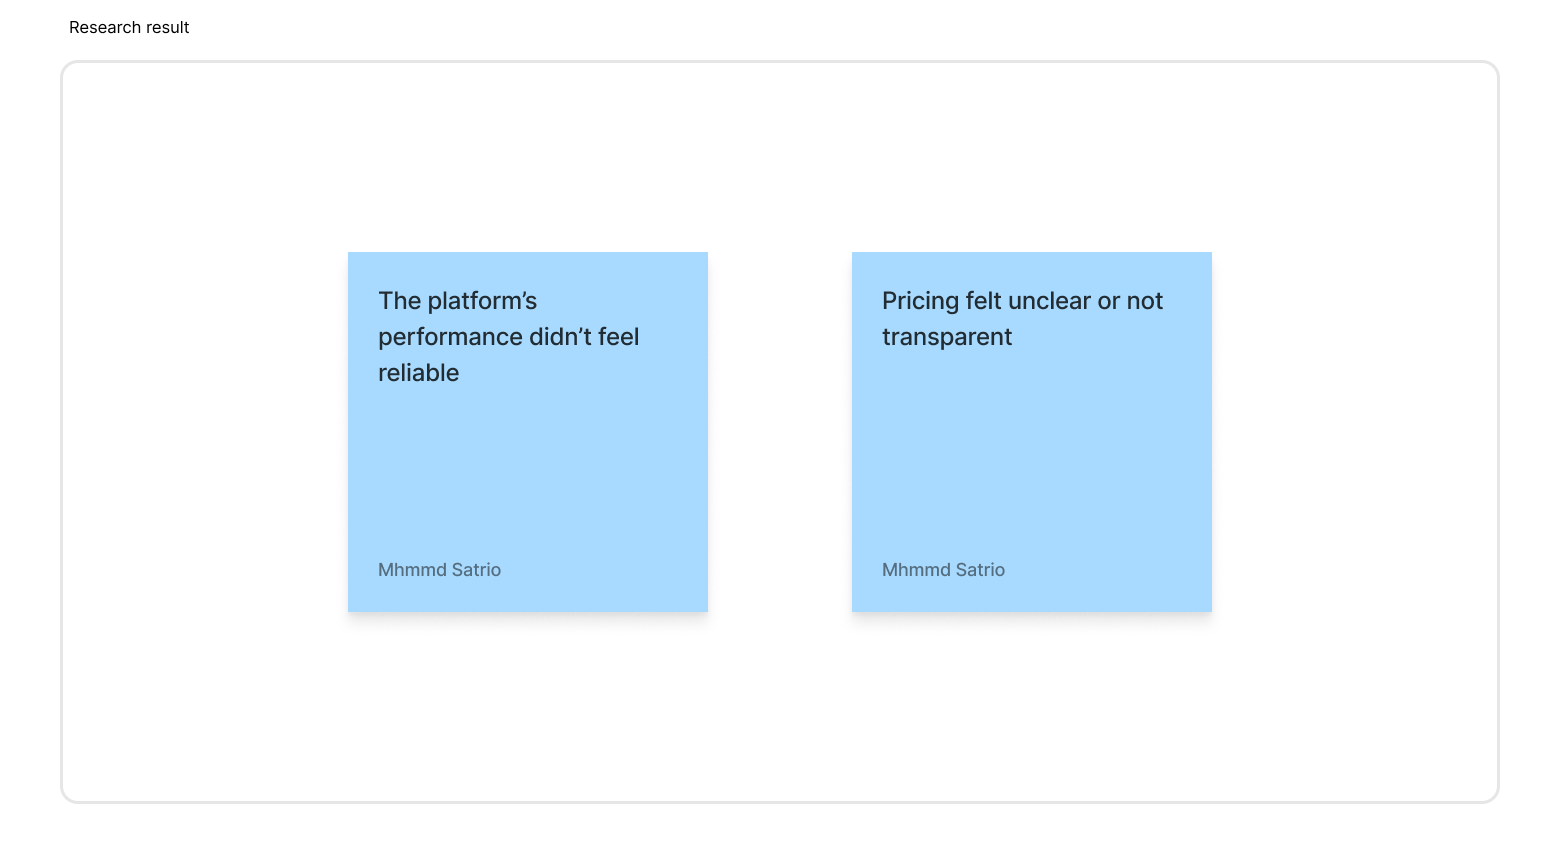Click empty blue area of the performance sticky note

[x=528, y=470]
